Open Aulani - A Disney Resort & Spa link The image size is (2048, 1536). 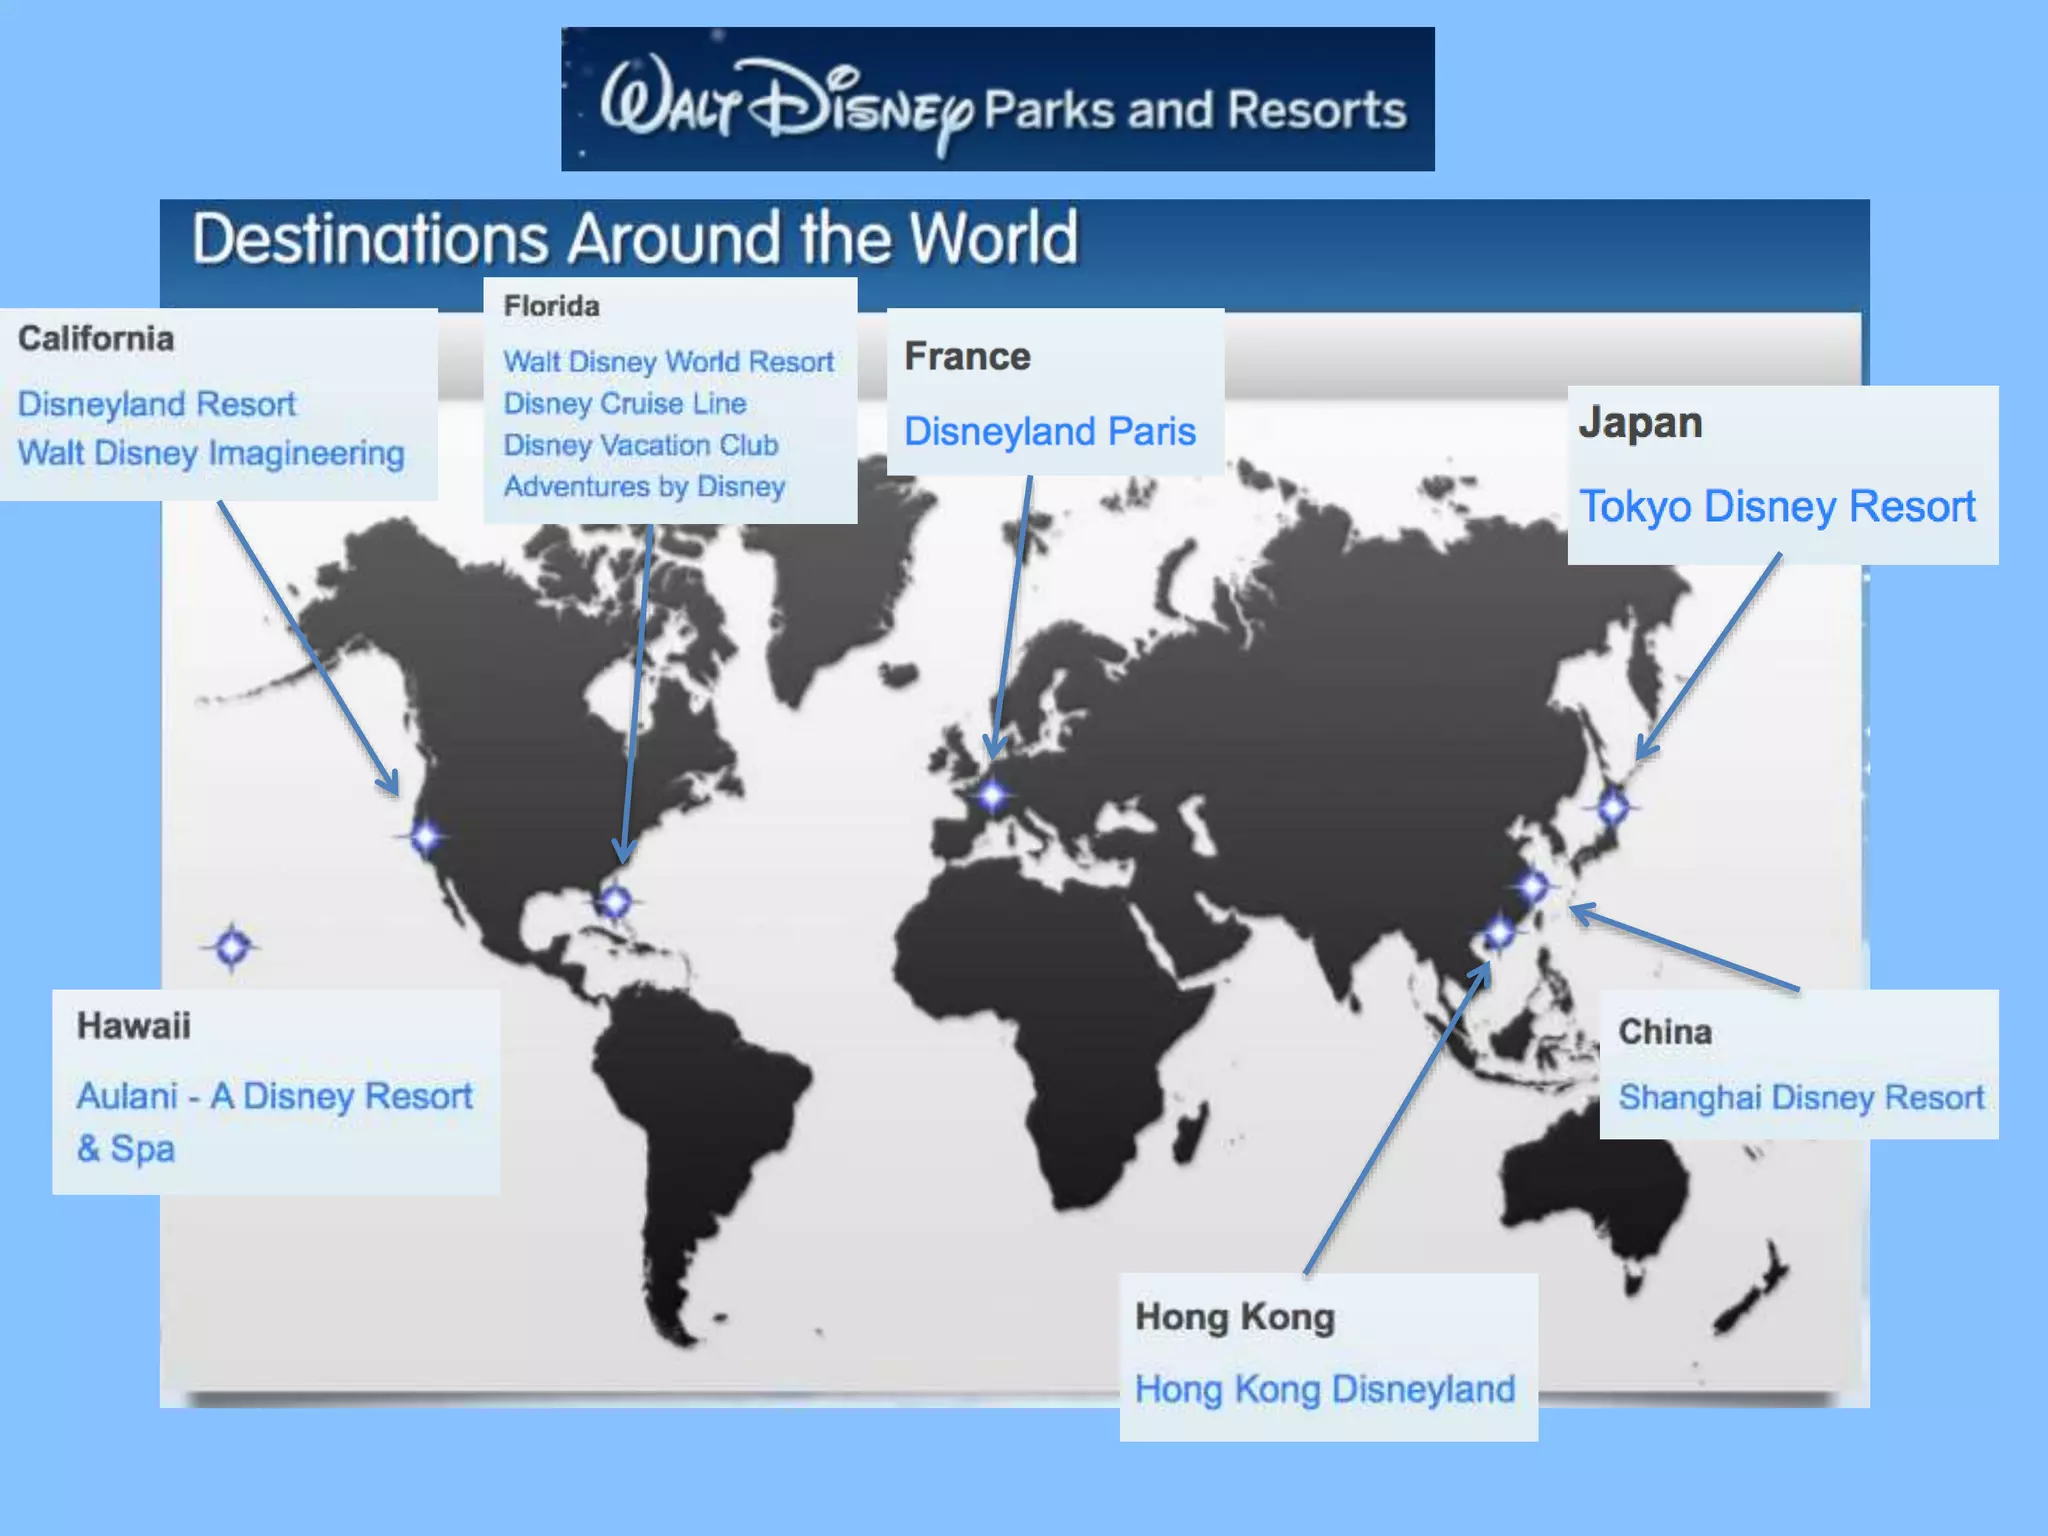pos(275,1121)
